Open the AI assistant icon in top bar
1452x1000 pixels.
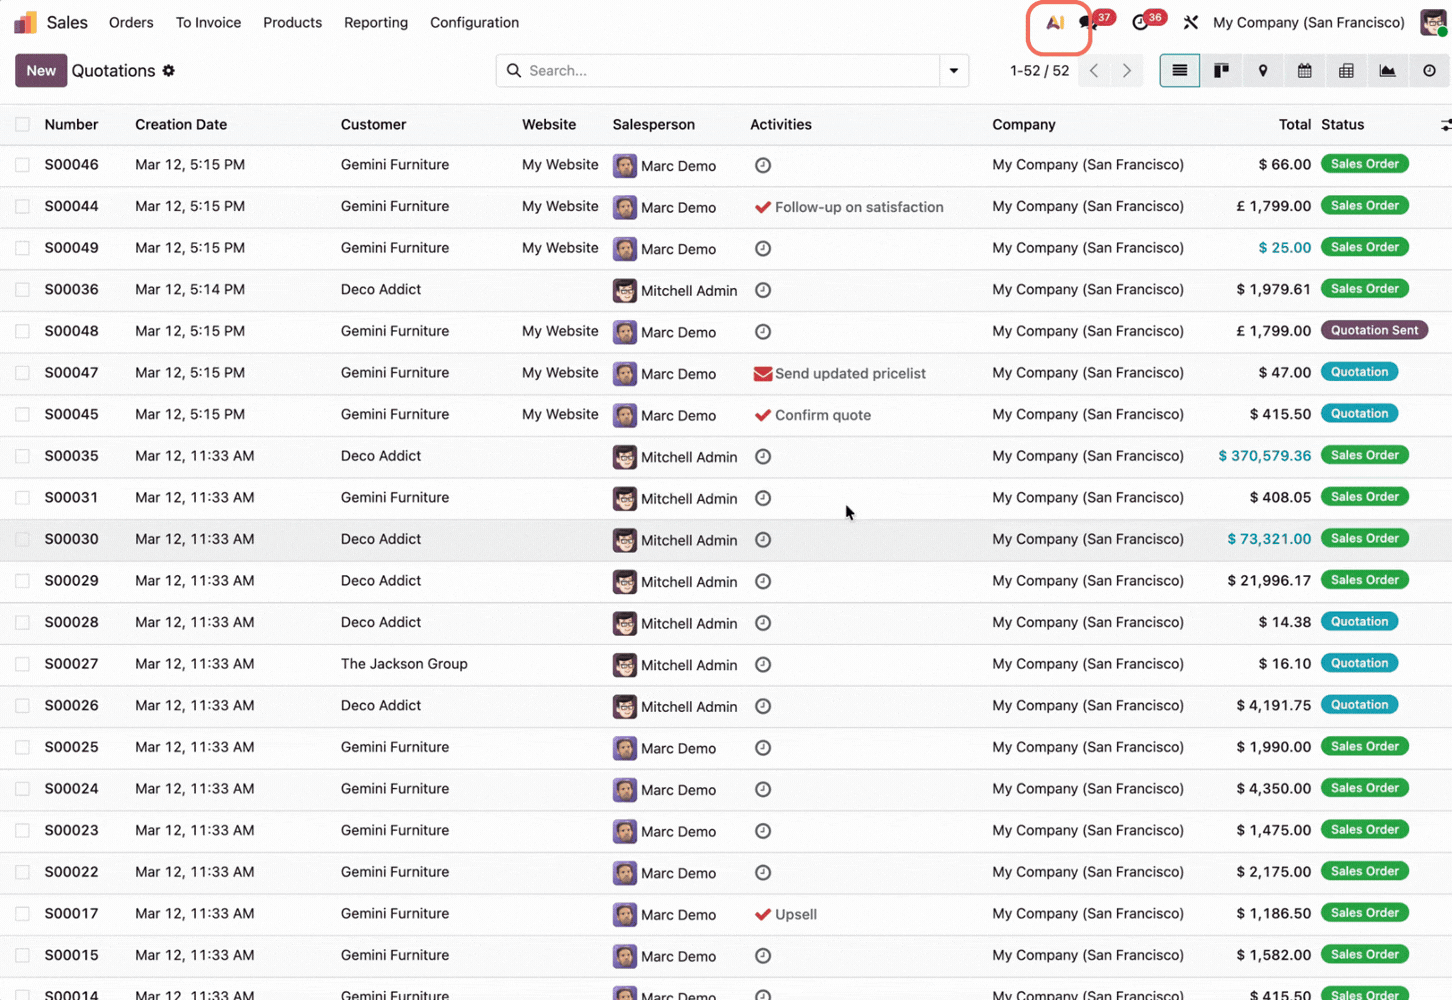[1055, 23]
